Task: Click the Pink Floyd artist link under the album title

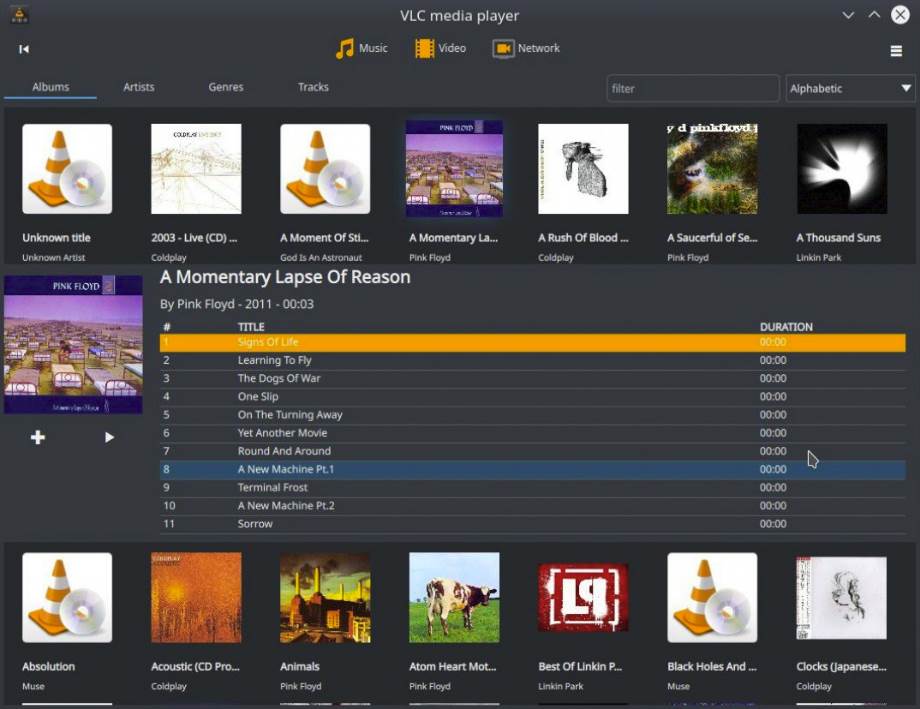Action: 201,304
